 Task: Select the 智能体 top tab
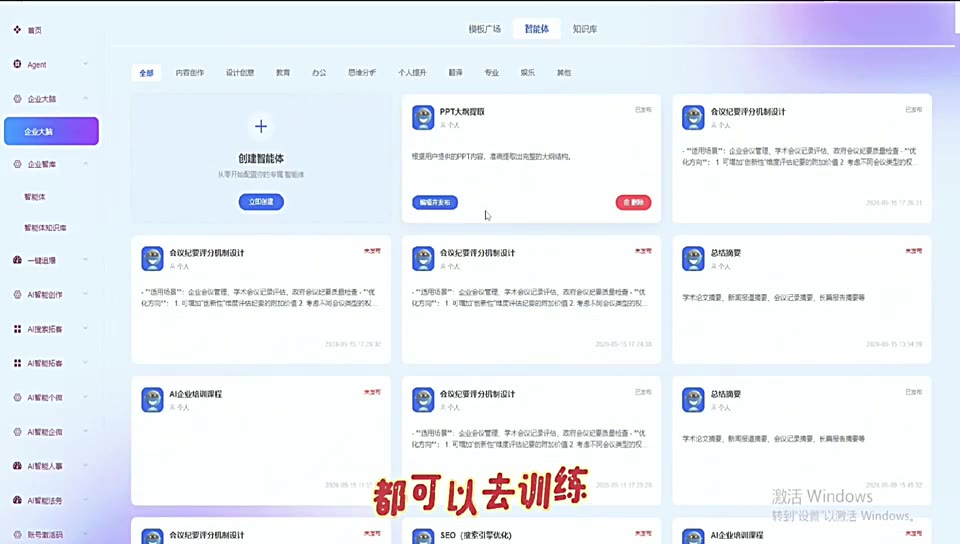tap(536, 29)
